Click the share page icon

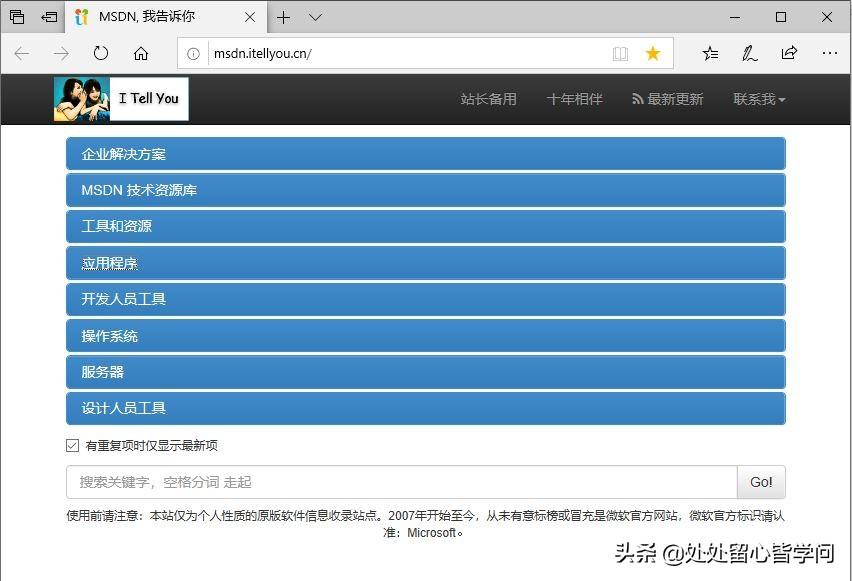click(789, 53)
